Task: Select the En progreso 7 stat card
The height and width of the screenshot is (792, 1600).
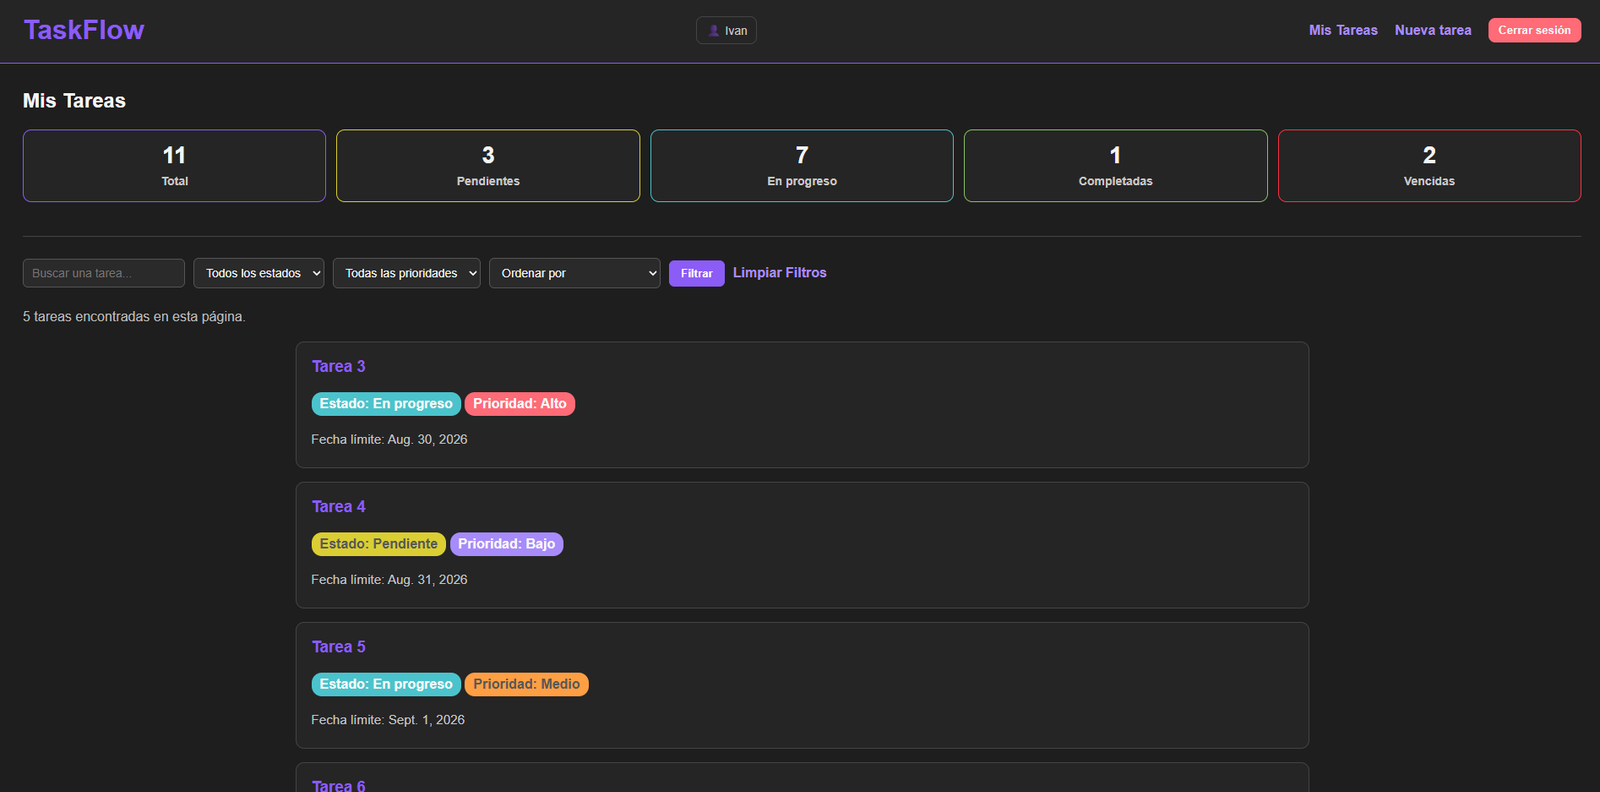Action: click(802, 166)
